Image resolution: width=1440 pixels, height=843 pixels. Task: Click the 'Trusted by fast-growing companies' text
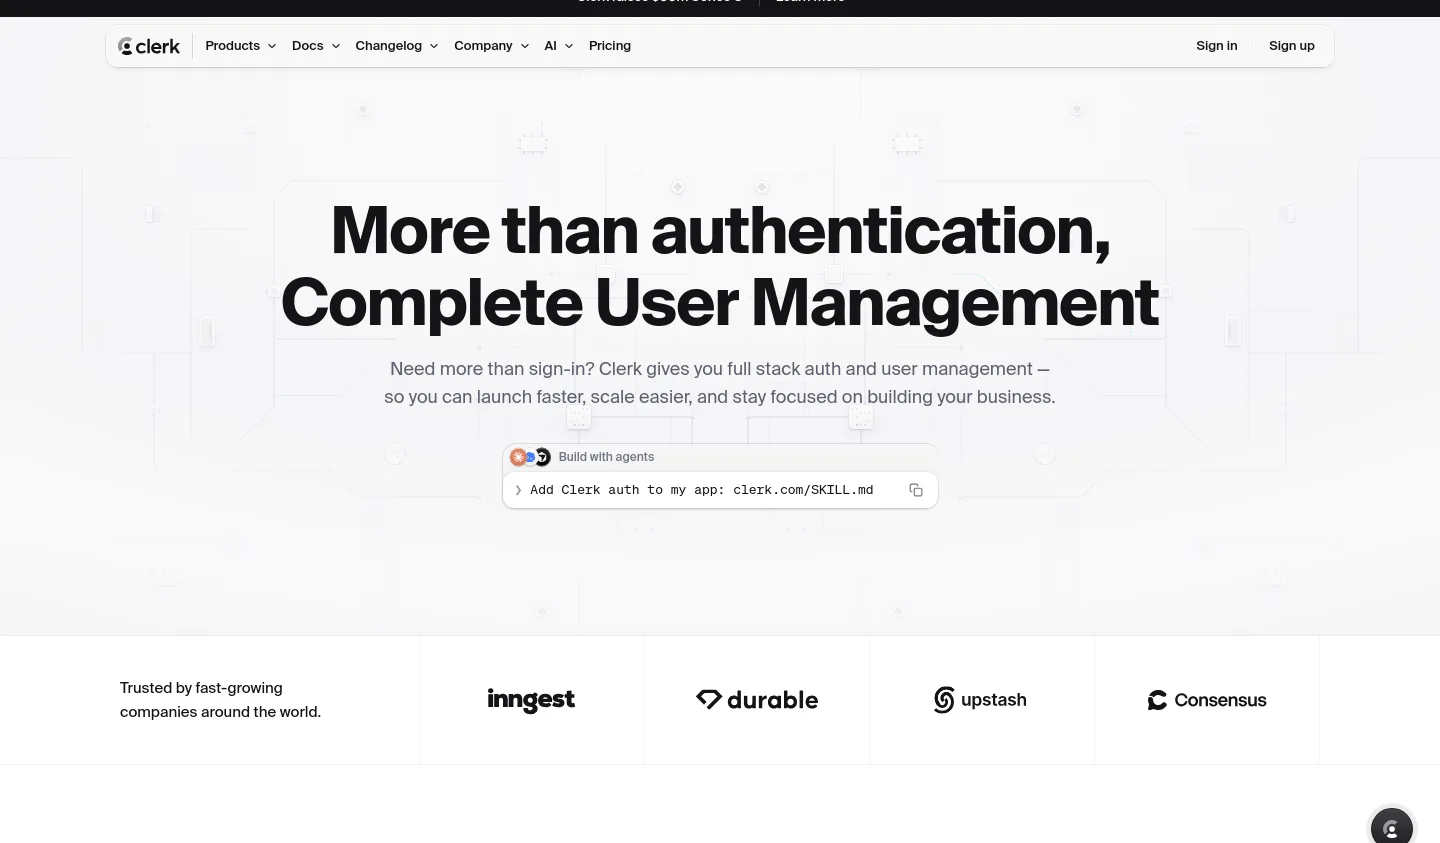pos(220,700)
